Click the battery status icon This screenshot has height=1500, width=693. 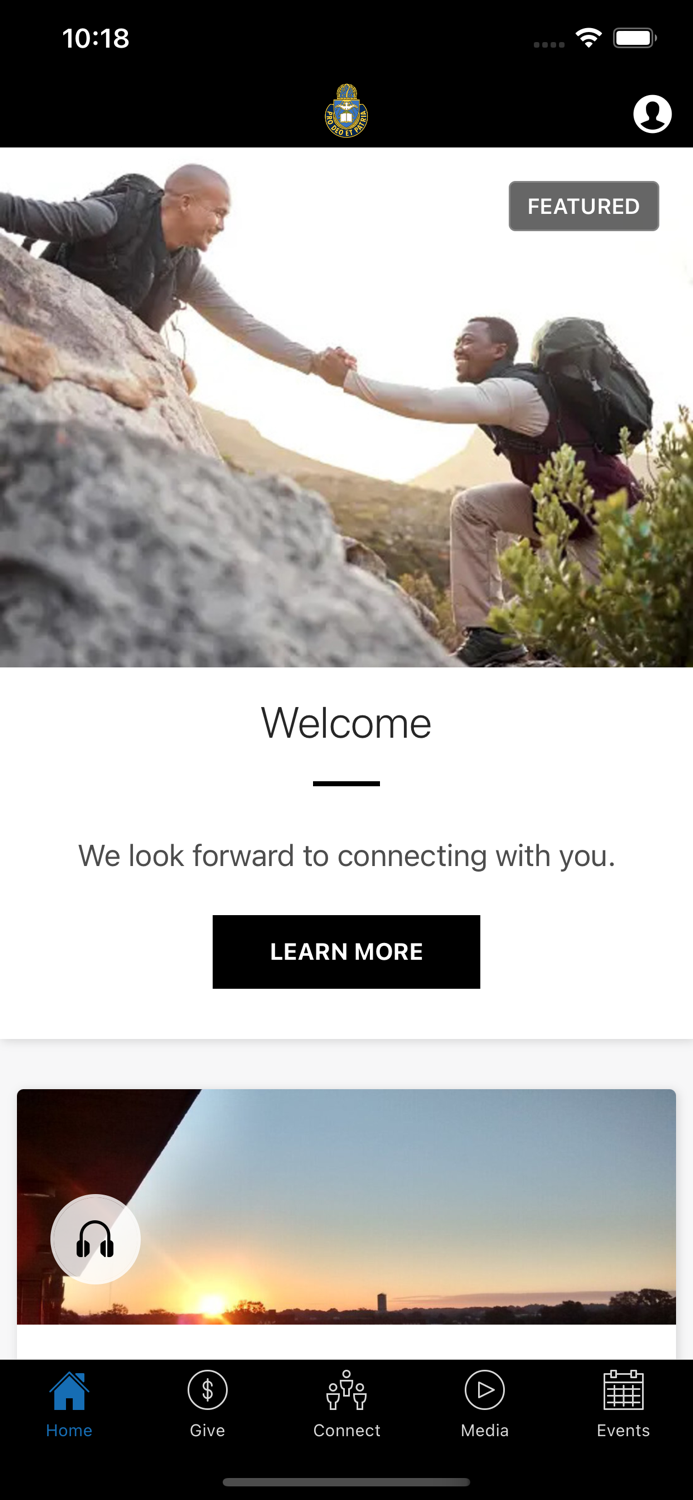pos(635,38)
